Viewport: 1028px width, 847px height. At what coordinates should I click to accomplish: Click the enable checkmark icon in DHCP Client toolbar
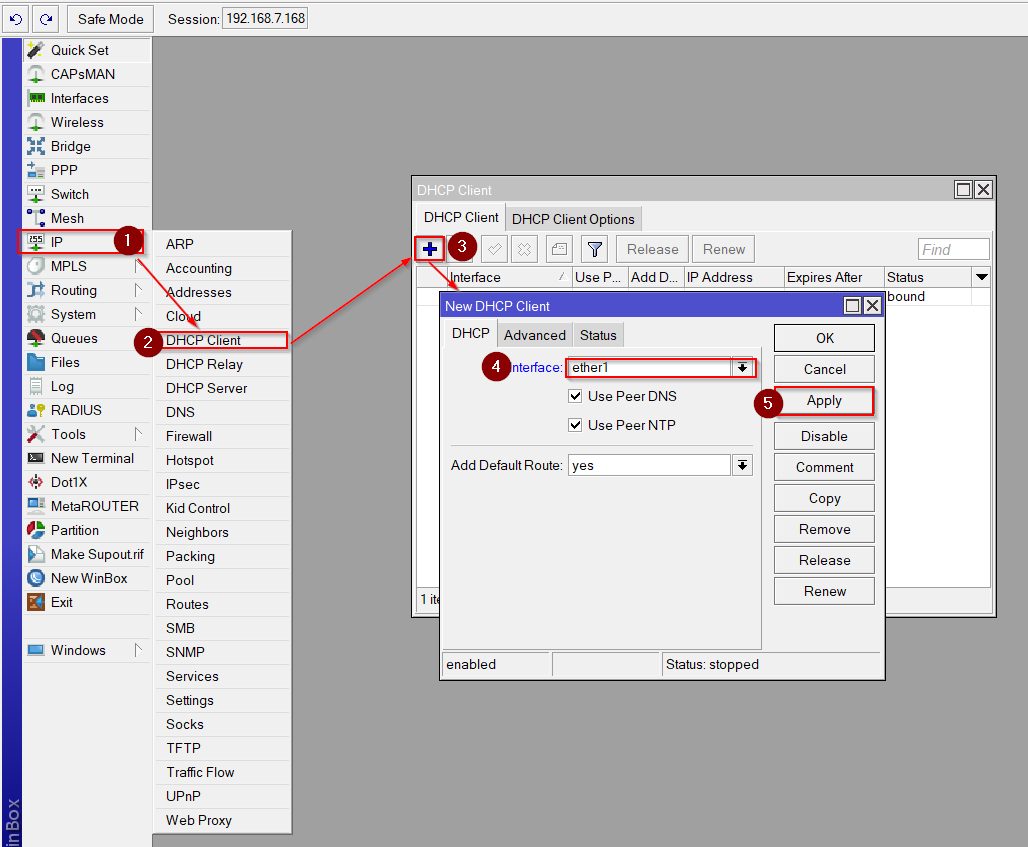[494, 249]
